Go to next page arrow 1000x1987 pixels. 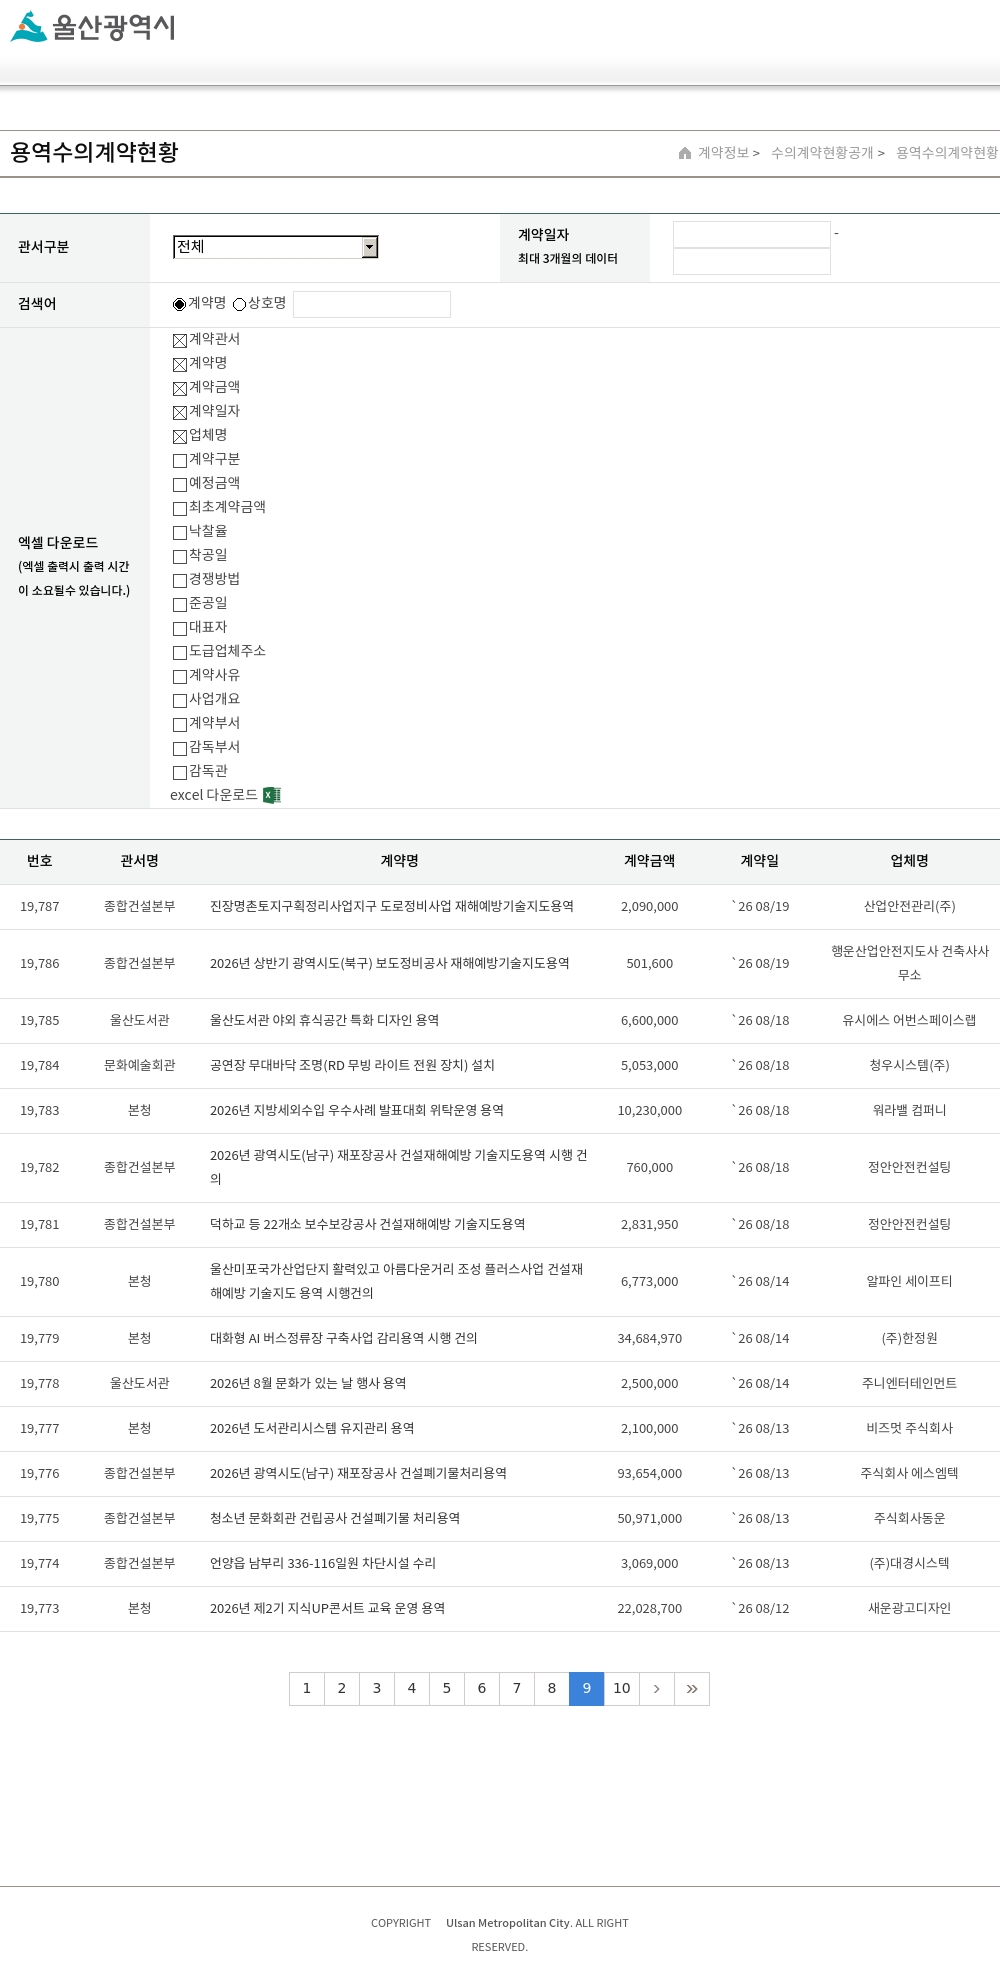tap(656, 1689)
